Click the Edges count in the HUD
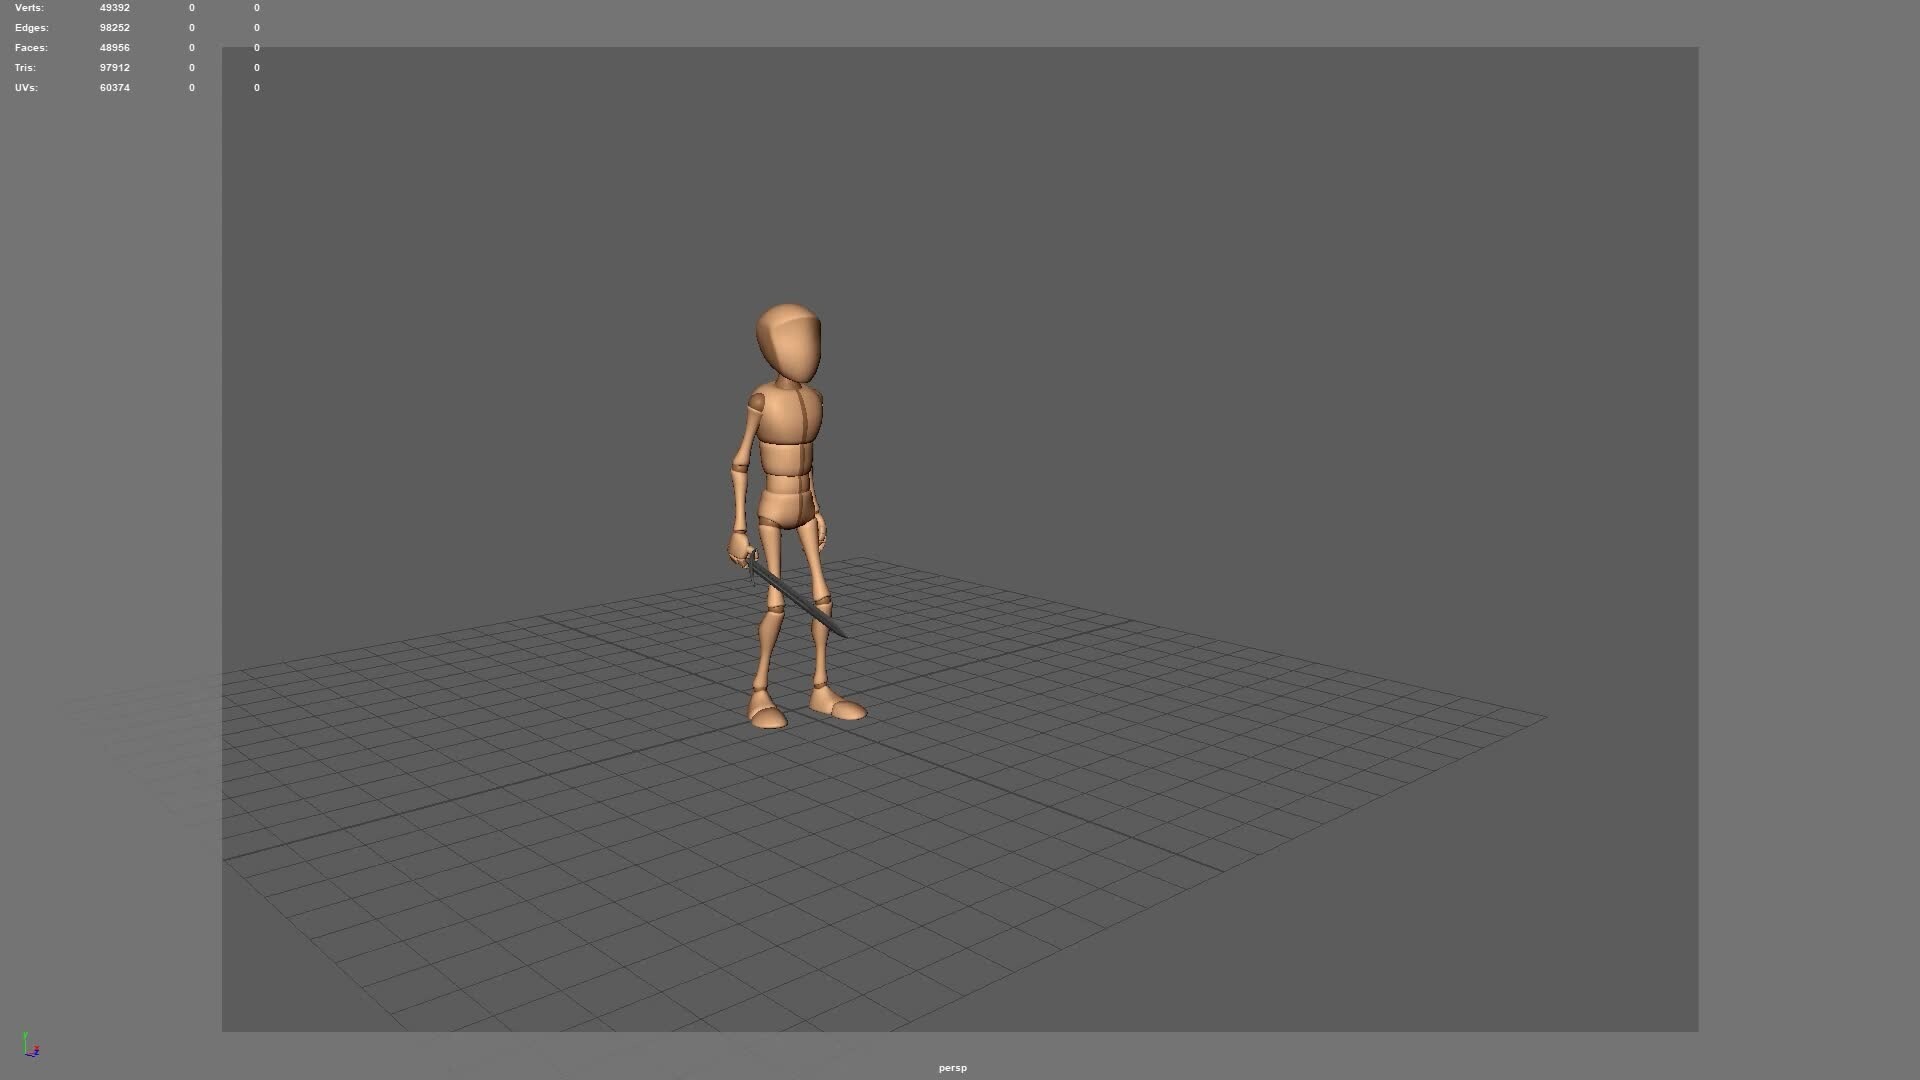 (x=114, y=27)
